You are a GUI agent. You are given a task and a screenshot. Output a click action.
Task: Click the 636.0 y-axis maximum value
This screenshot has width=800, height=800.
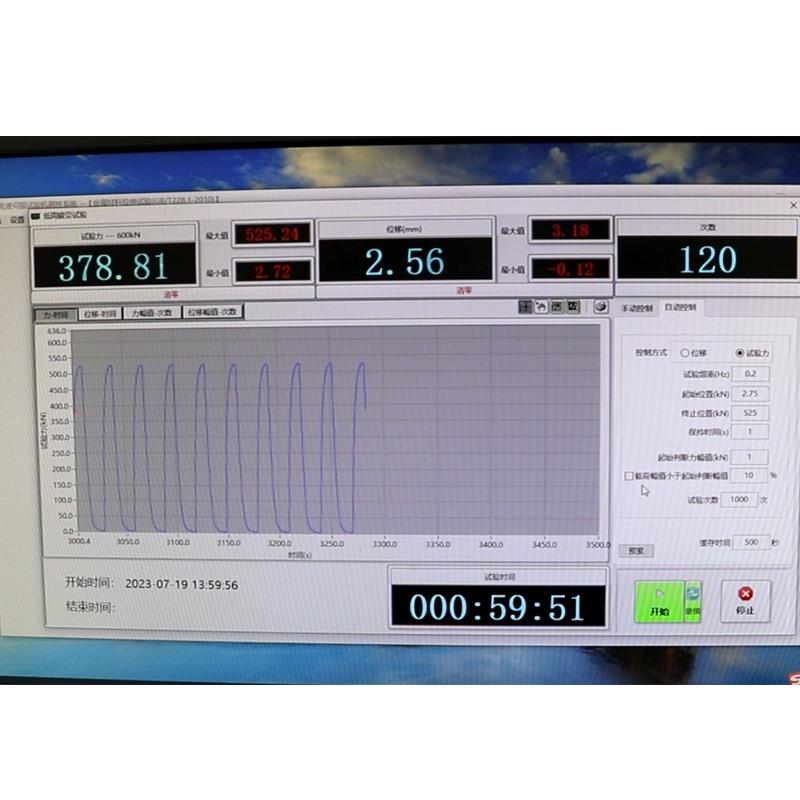click(x=57, y=331)
